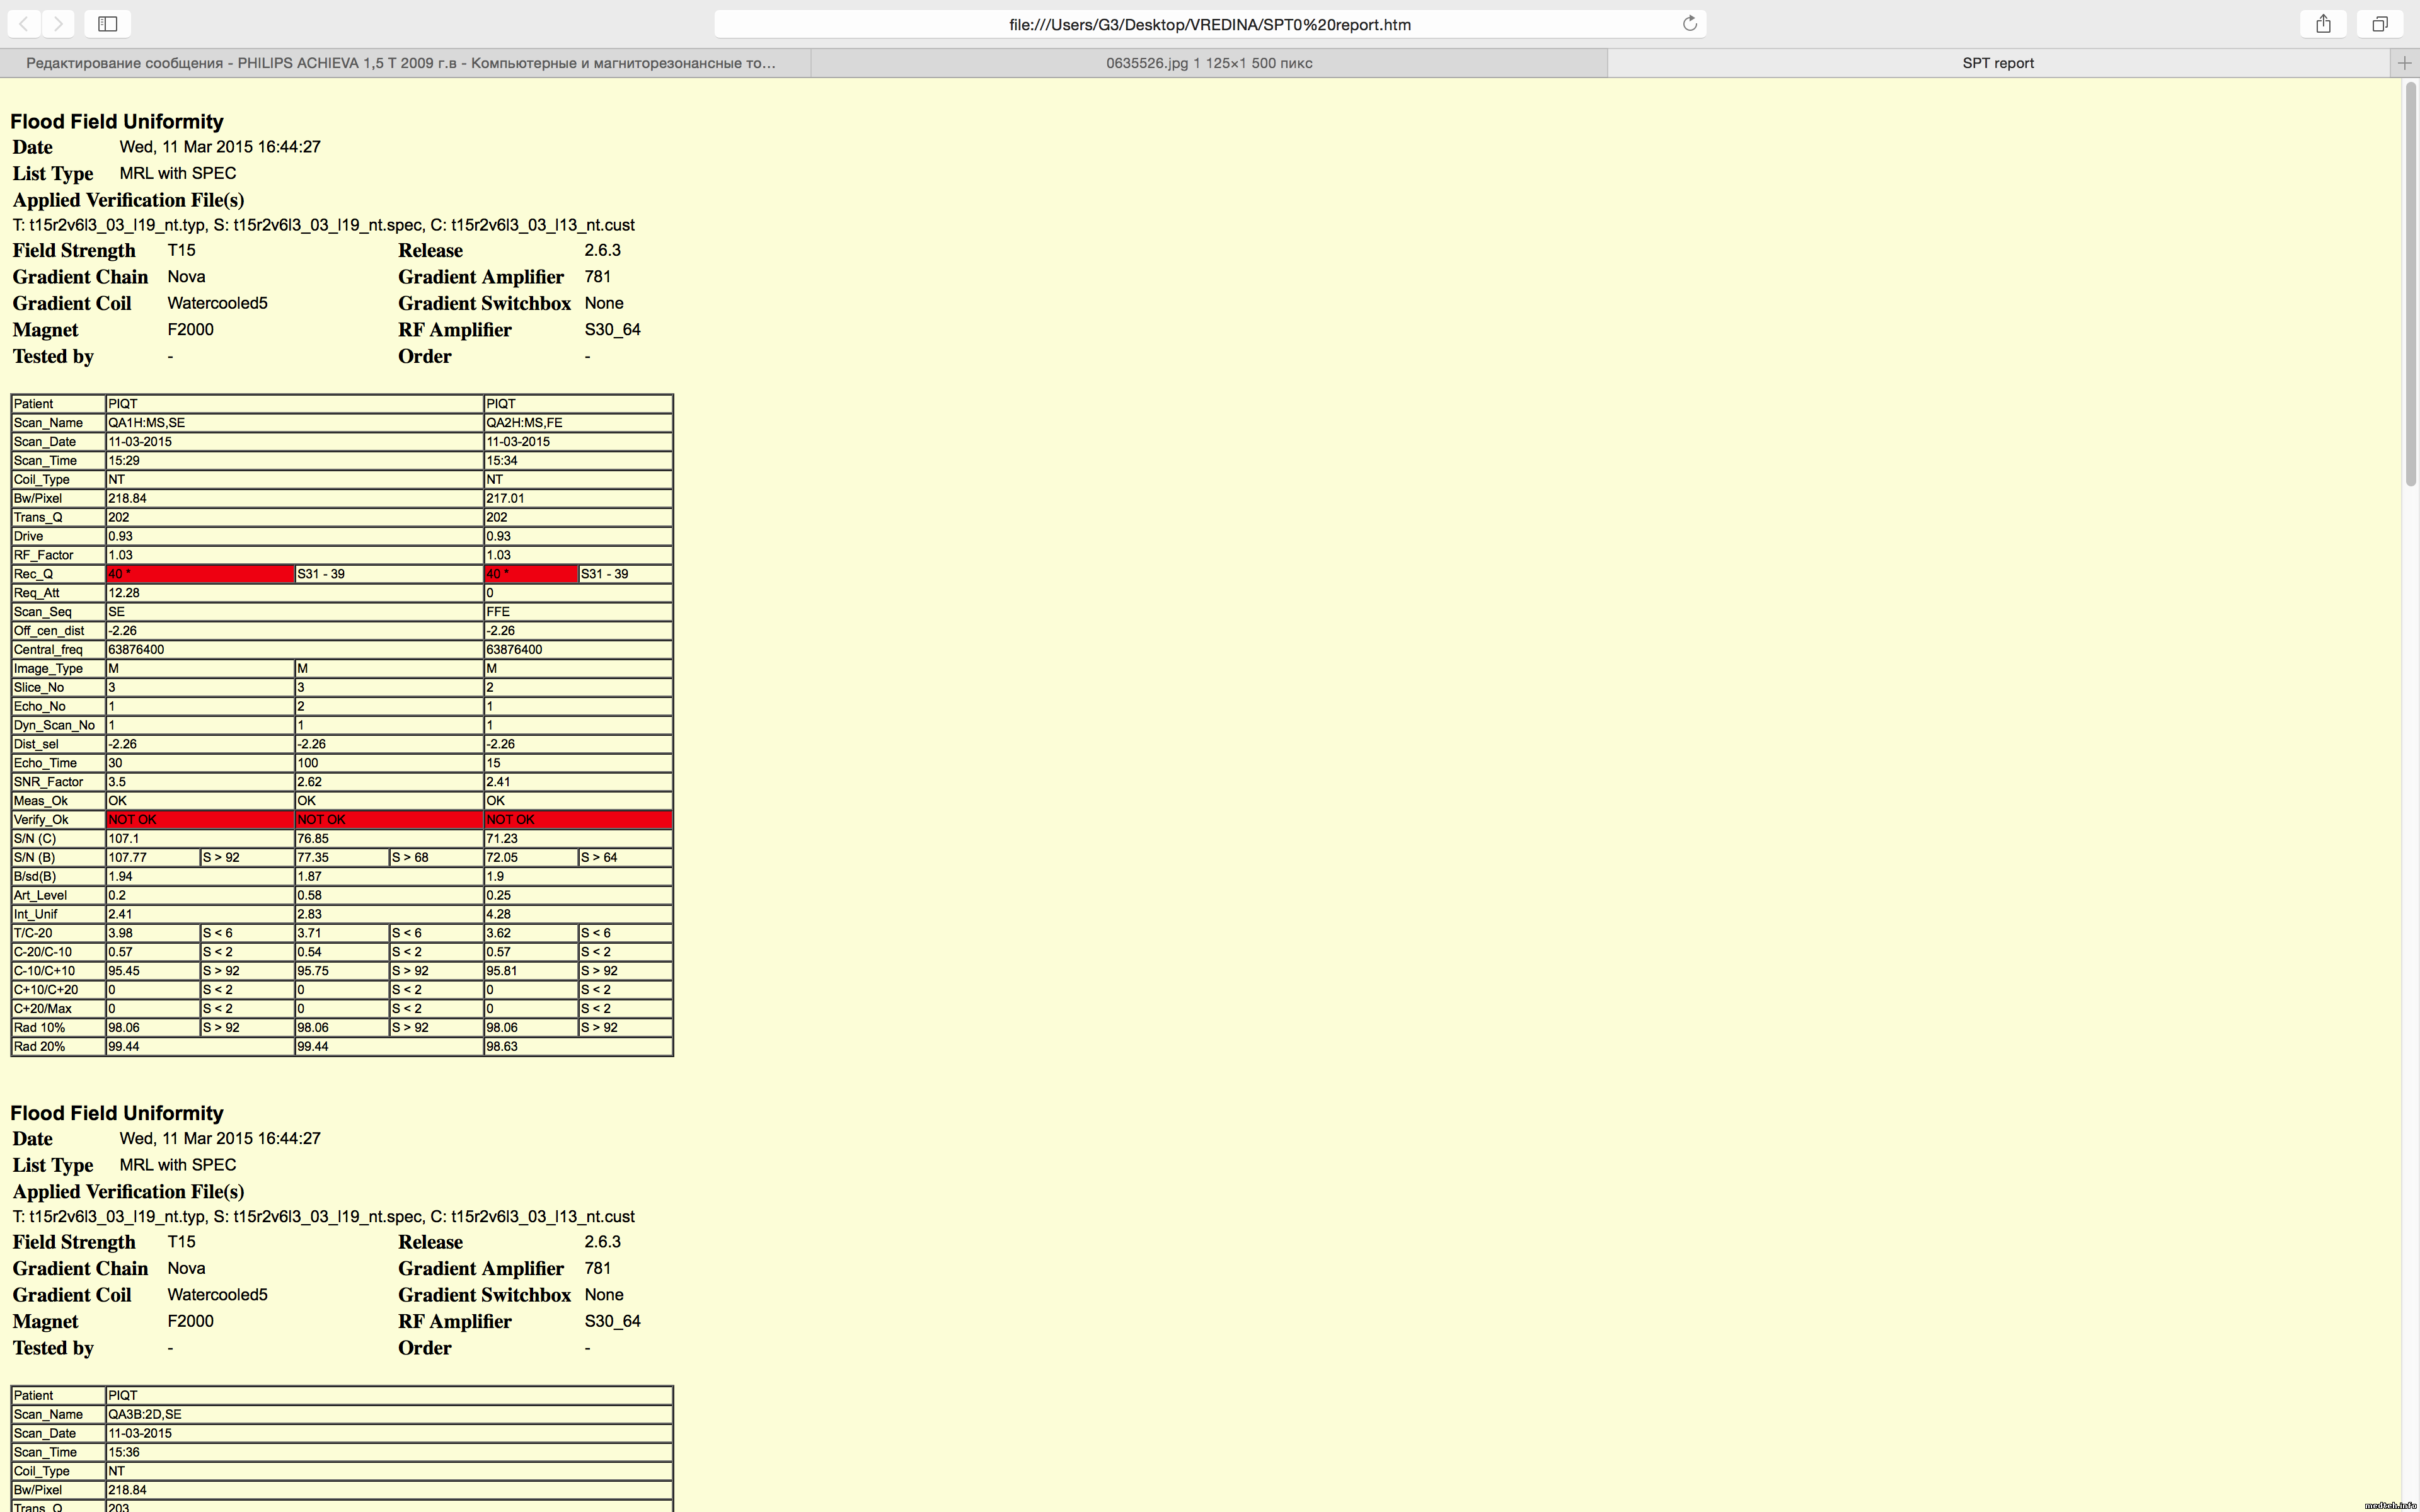
Task: Select the SPT report tab
Action: point(1997,63)
